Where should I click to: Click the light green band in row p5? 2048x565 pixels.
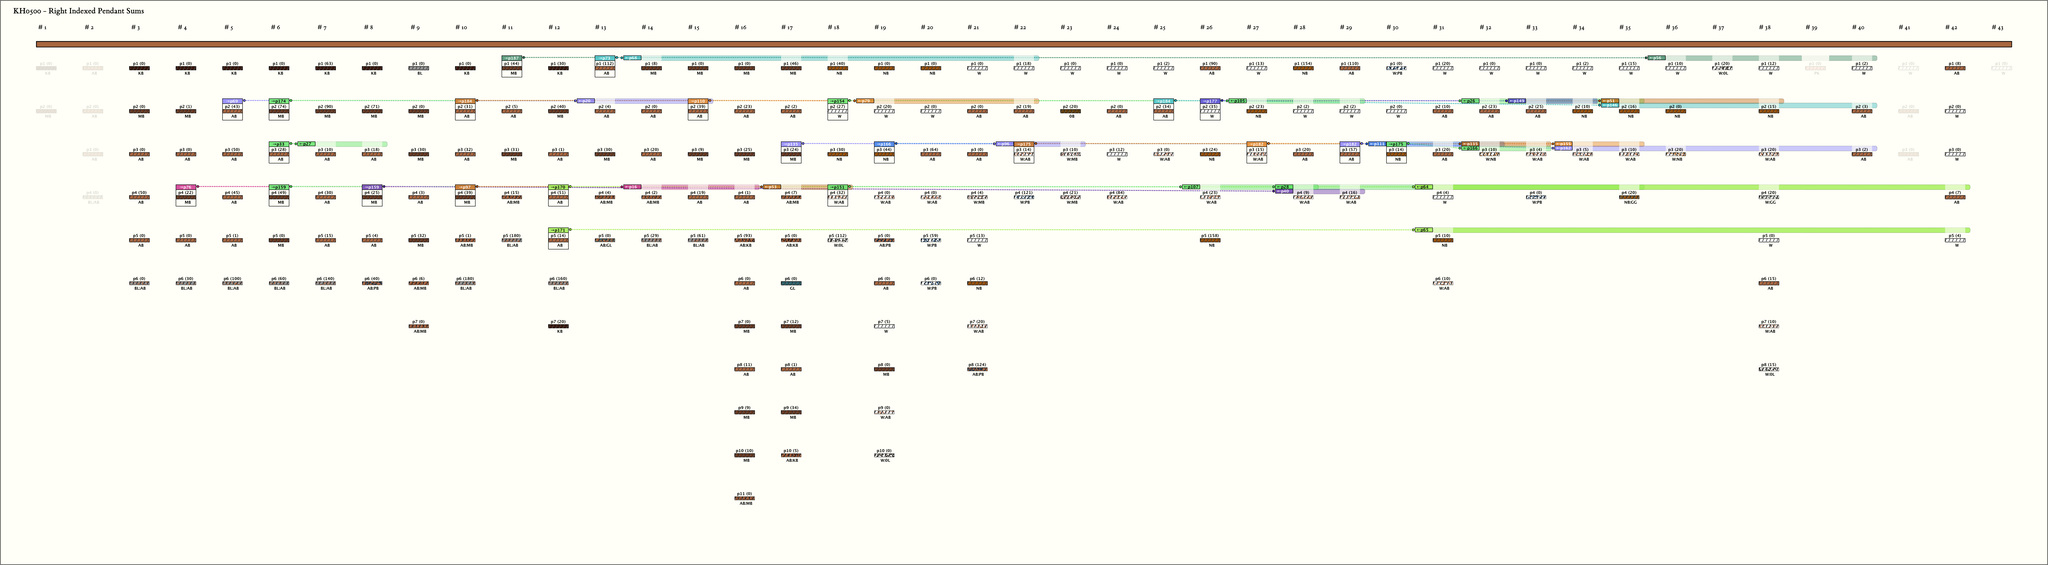[x=1700, y=230]
